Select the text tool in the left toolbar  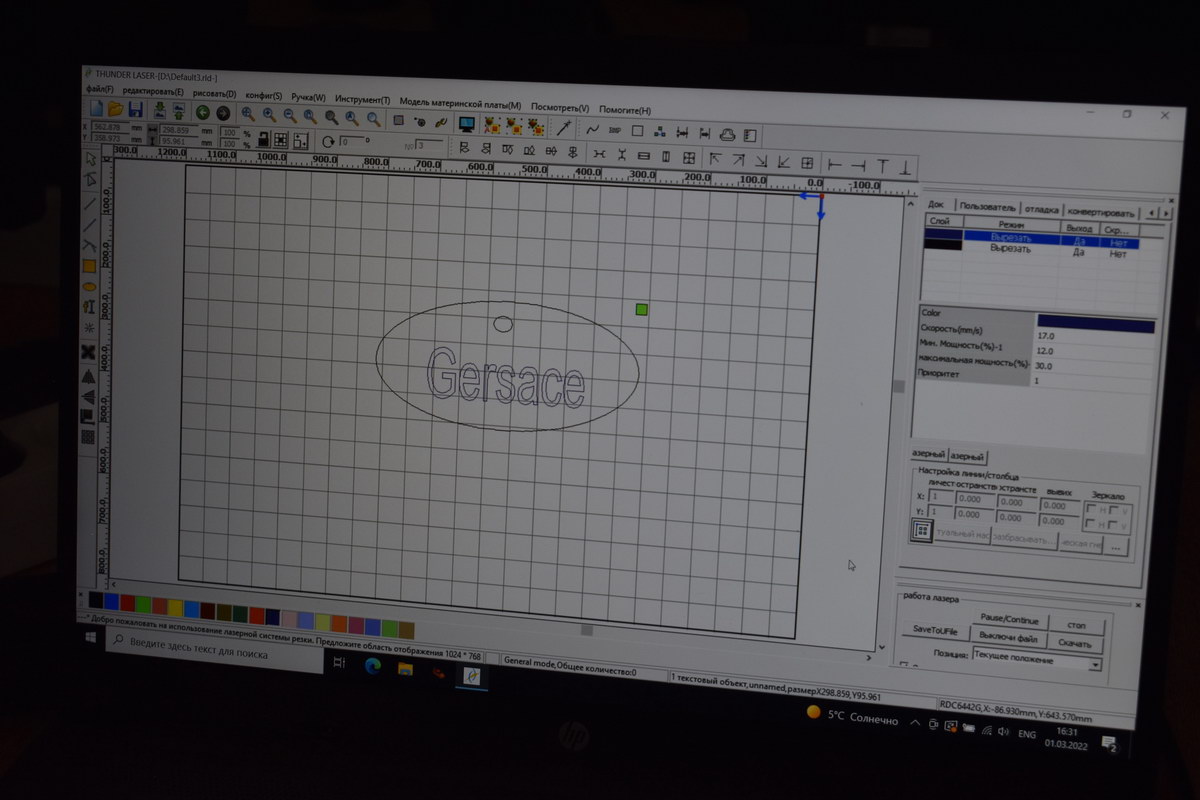tap(89, 306)
